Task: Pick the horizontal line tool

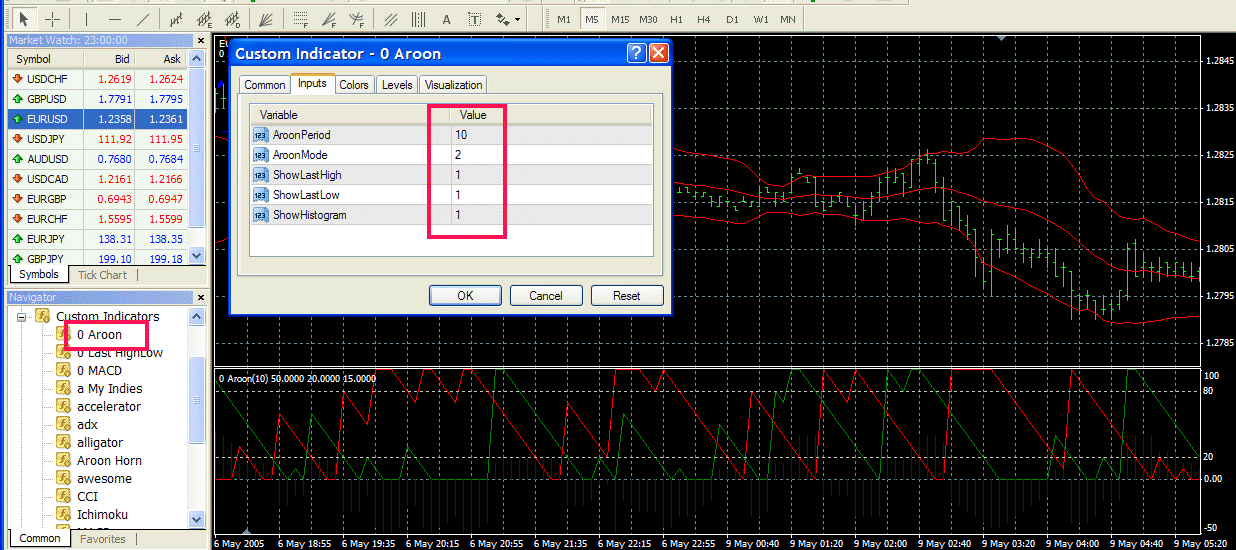Action: click(115, 19)
